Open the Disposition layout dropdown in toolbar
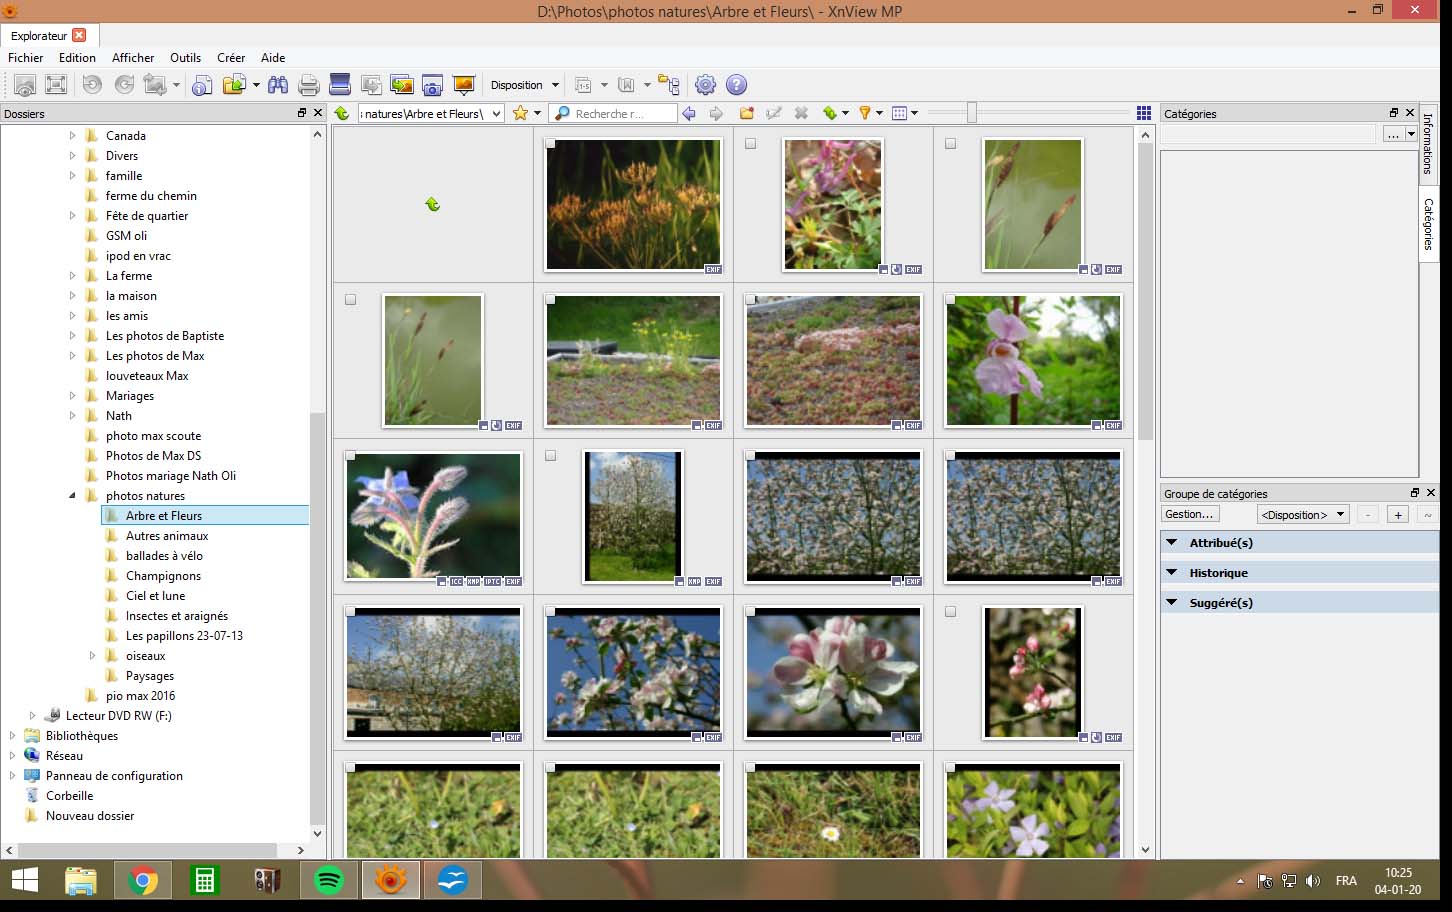The image size is (1452, 912). [525, 85]
